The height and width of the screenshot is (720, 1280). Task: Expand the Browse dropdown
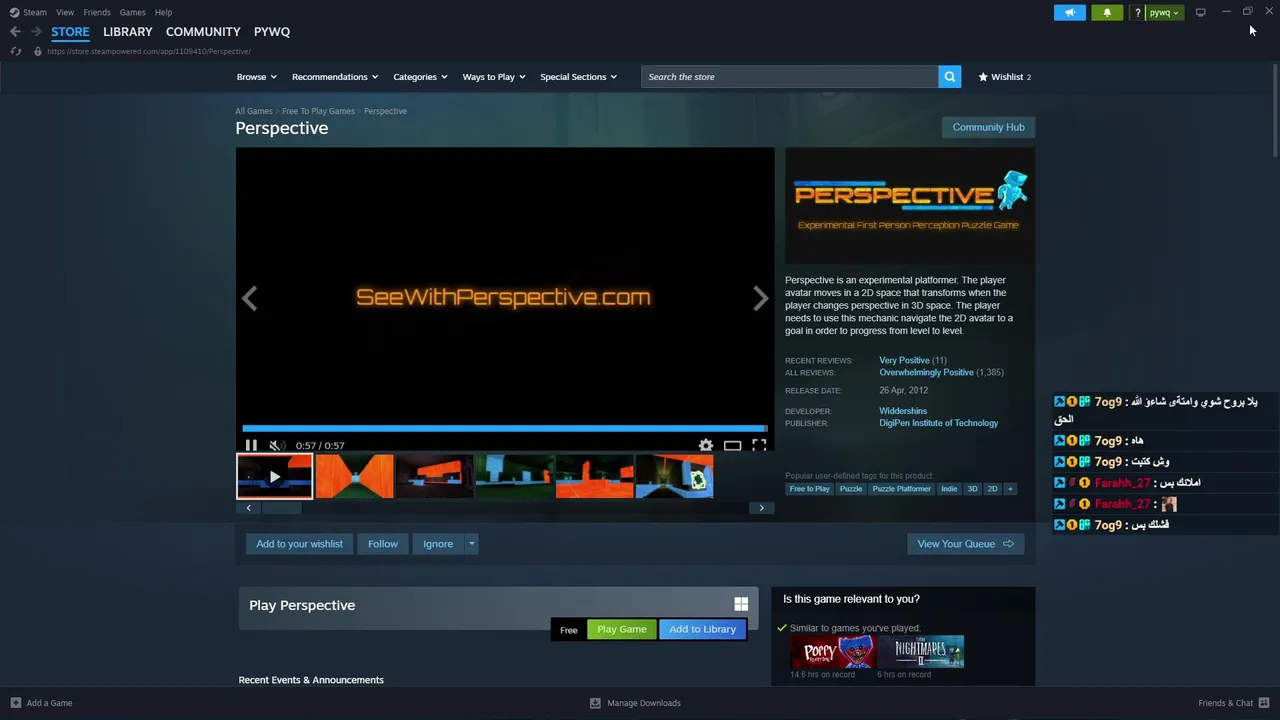tap(257, 77)
